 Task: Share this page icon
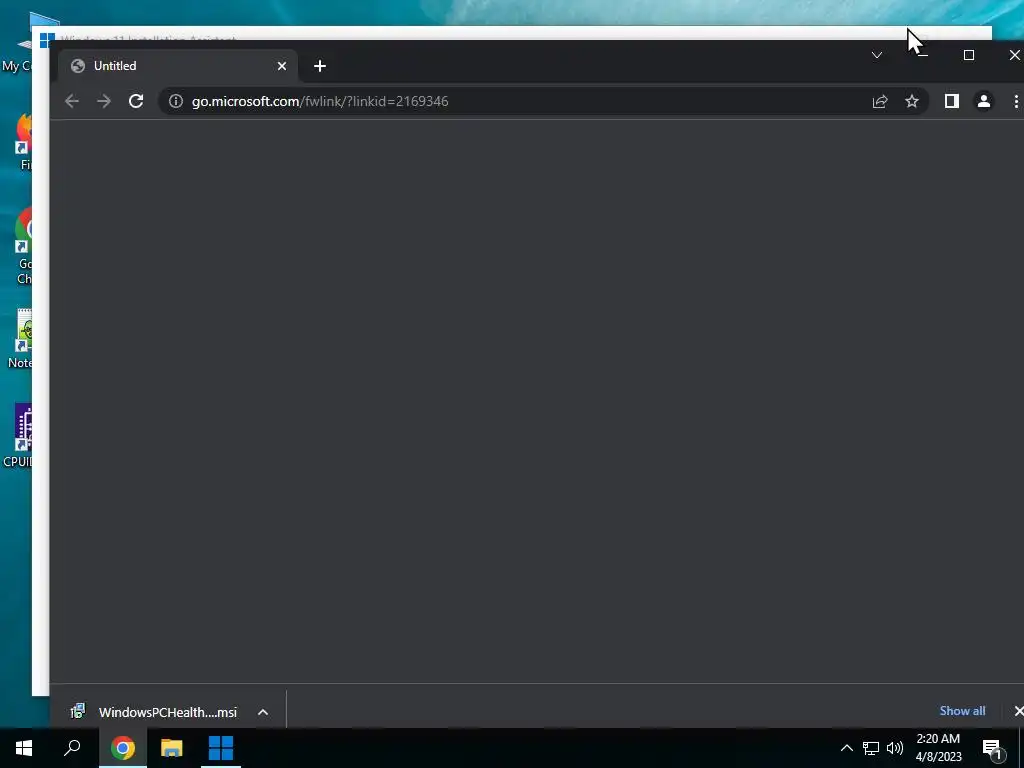tap(880, 101)
